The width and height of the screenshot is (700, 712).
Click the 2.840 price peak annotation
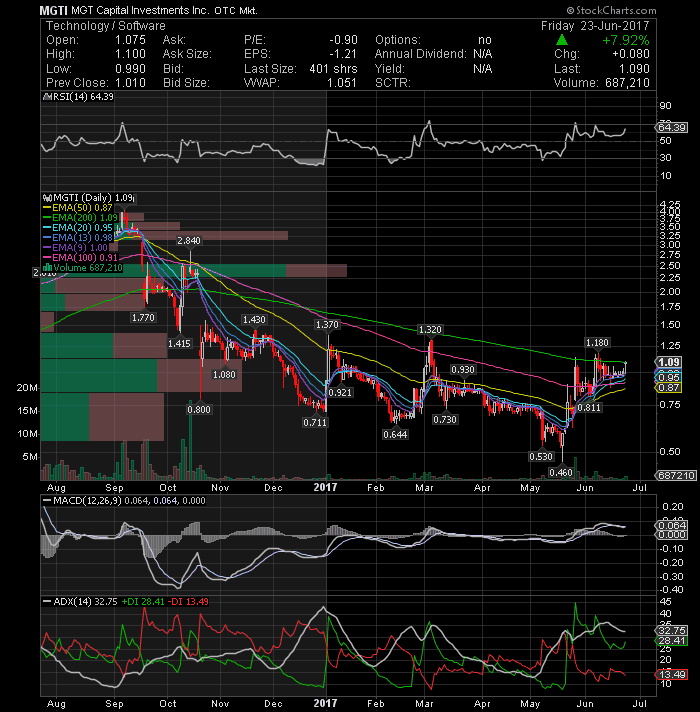189,241
